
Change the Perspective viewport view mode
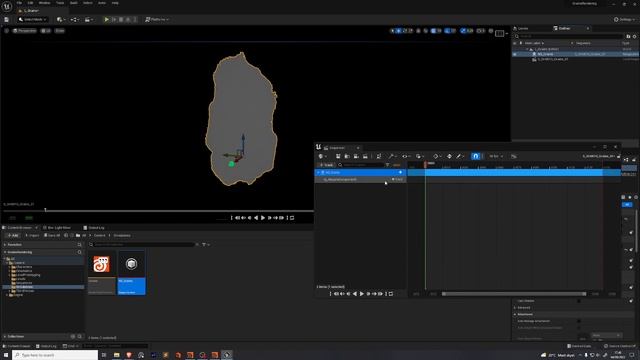pos(24,31)
